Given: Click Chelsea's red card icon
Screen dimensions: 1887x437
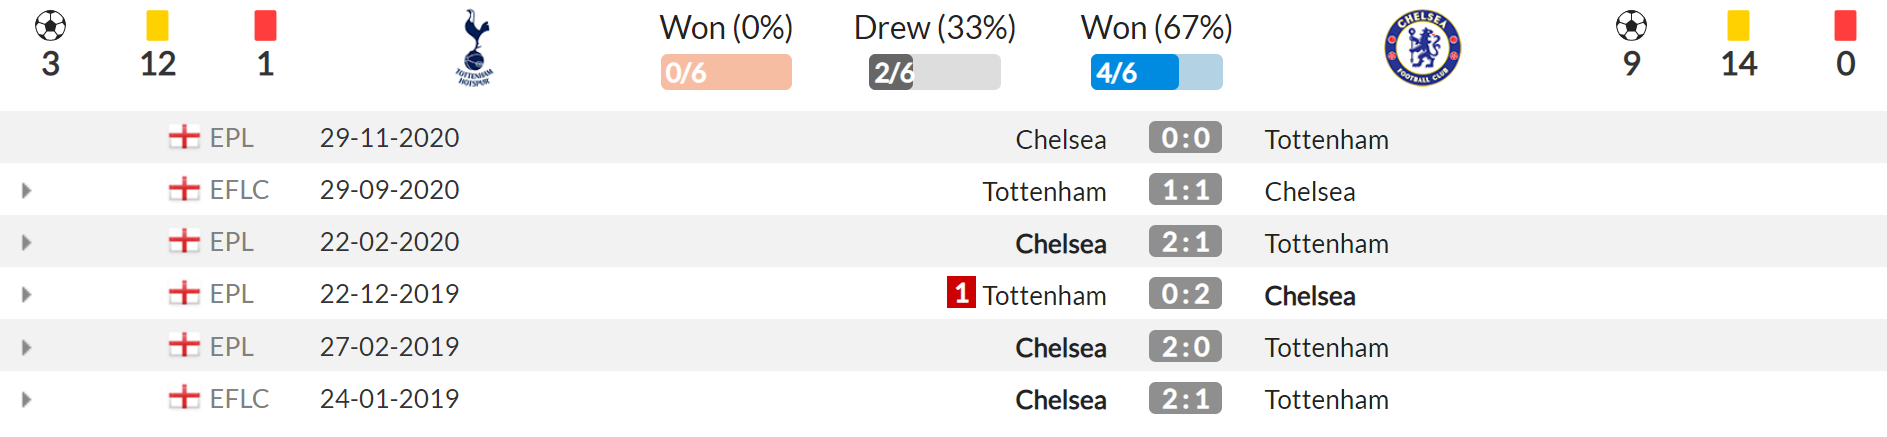Looking at the screenshot, I should click(x=1846, y=26).
